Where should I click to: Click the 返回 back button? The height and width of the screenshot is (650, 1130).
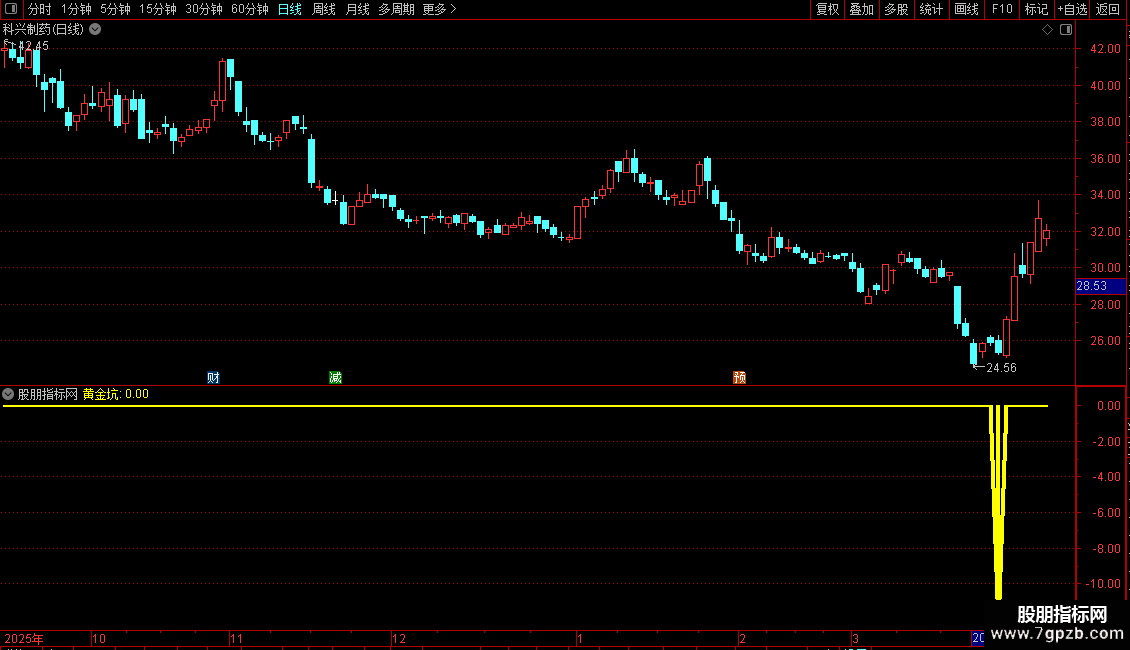coord(1108,9)
